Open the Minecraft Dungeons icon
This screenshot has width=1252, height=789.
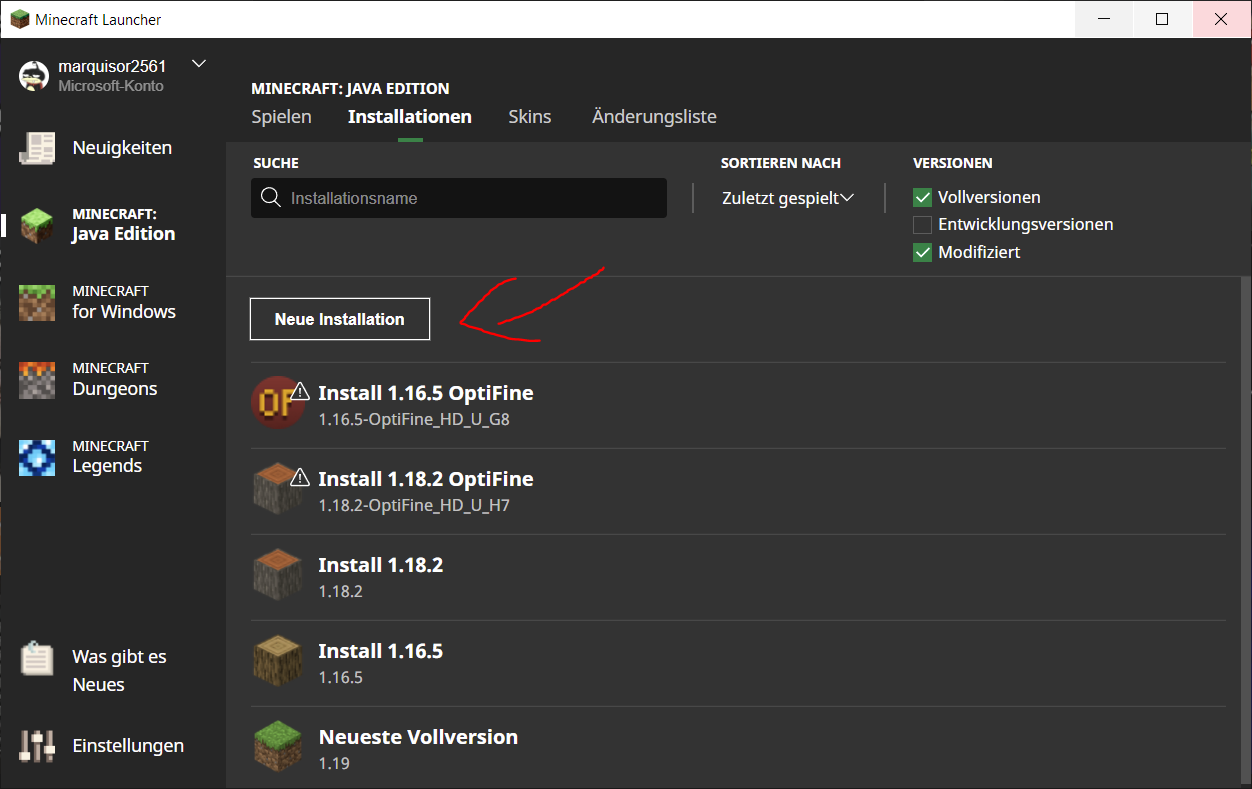[38, 379]
